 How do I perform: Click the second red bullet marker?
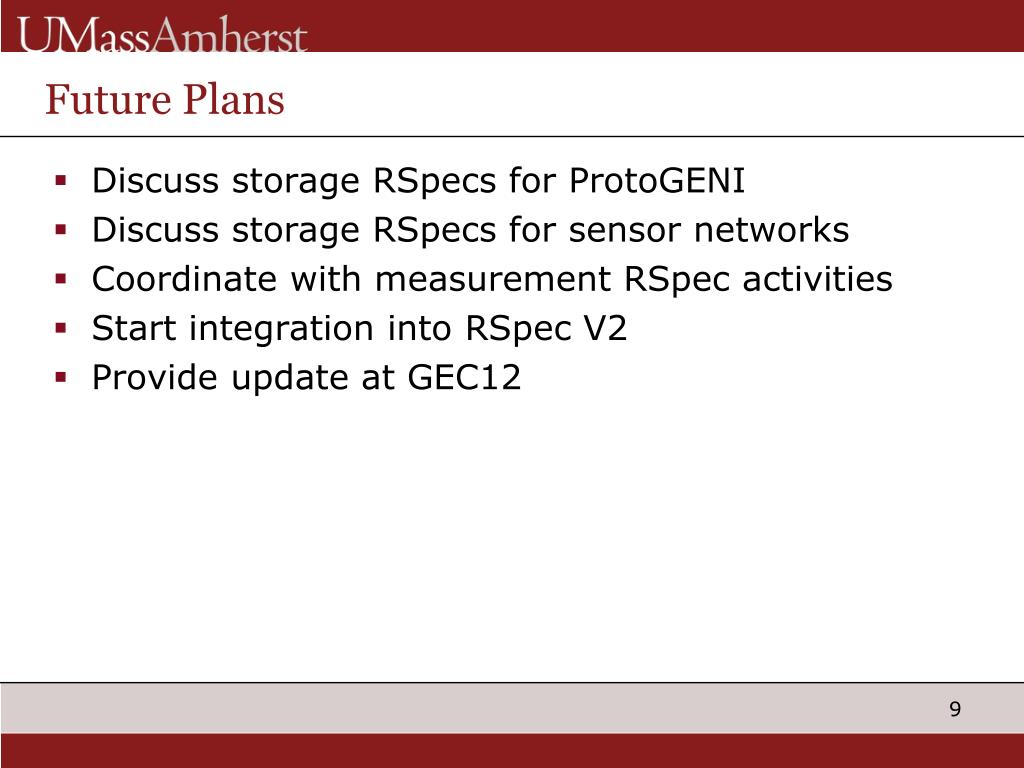coord(61,229)
